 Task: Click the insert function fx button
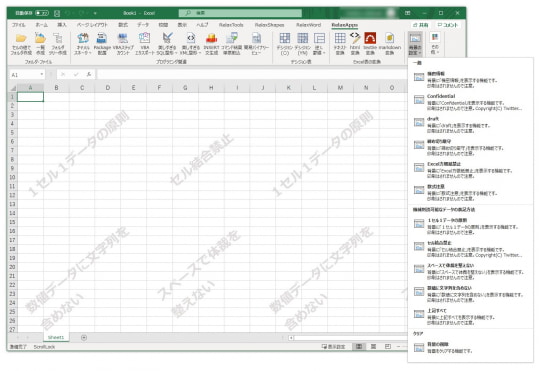(89, 74)
